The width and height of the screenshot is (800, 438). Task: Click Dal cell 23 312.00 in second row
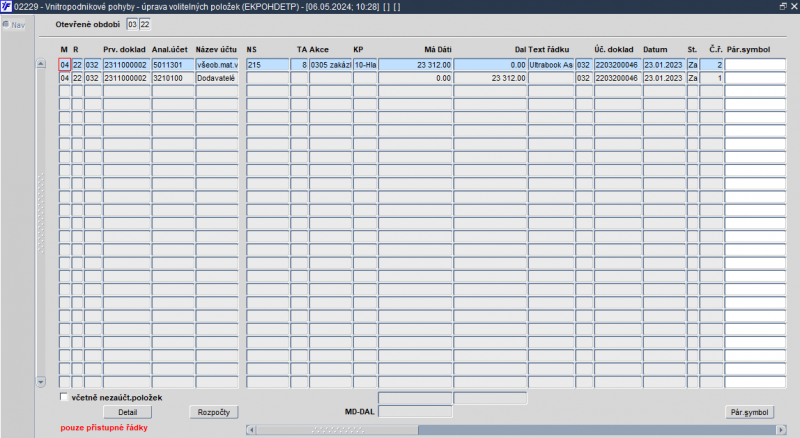click(x=490, y=78)
